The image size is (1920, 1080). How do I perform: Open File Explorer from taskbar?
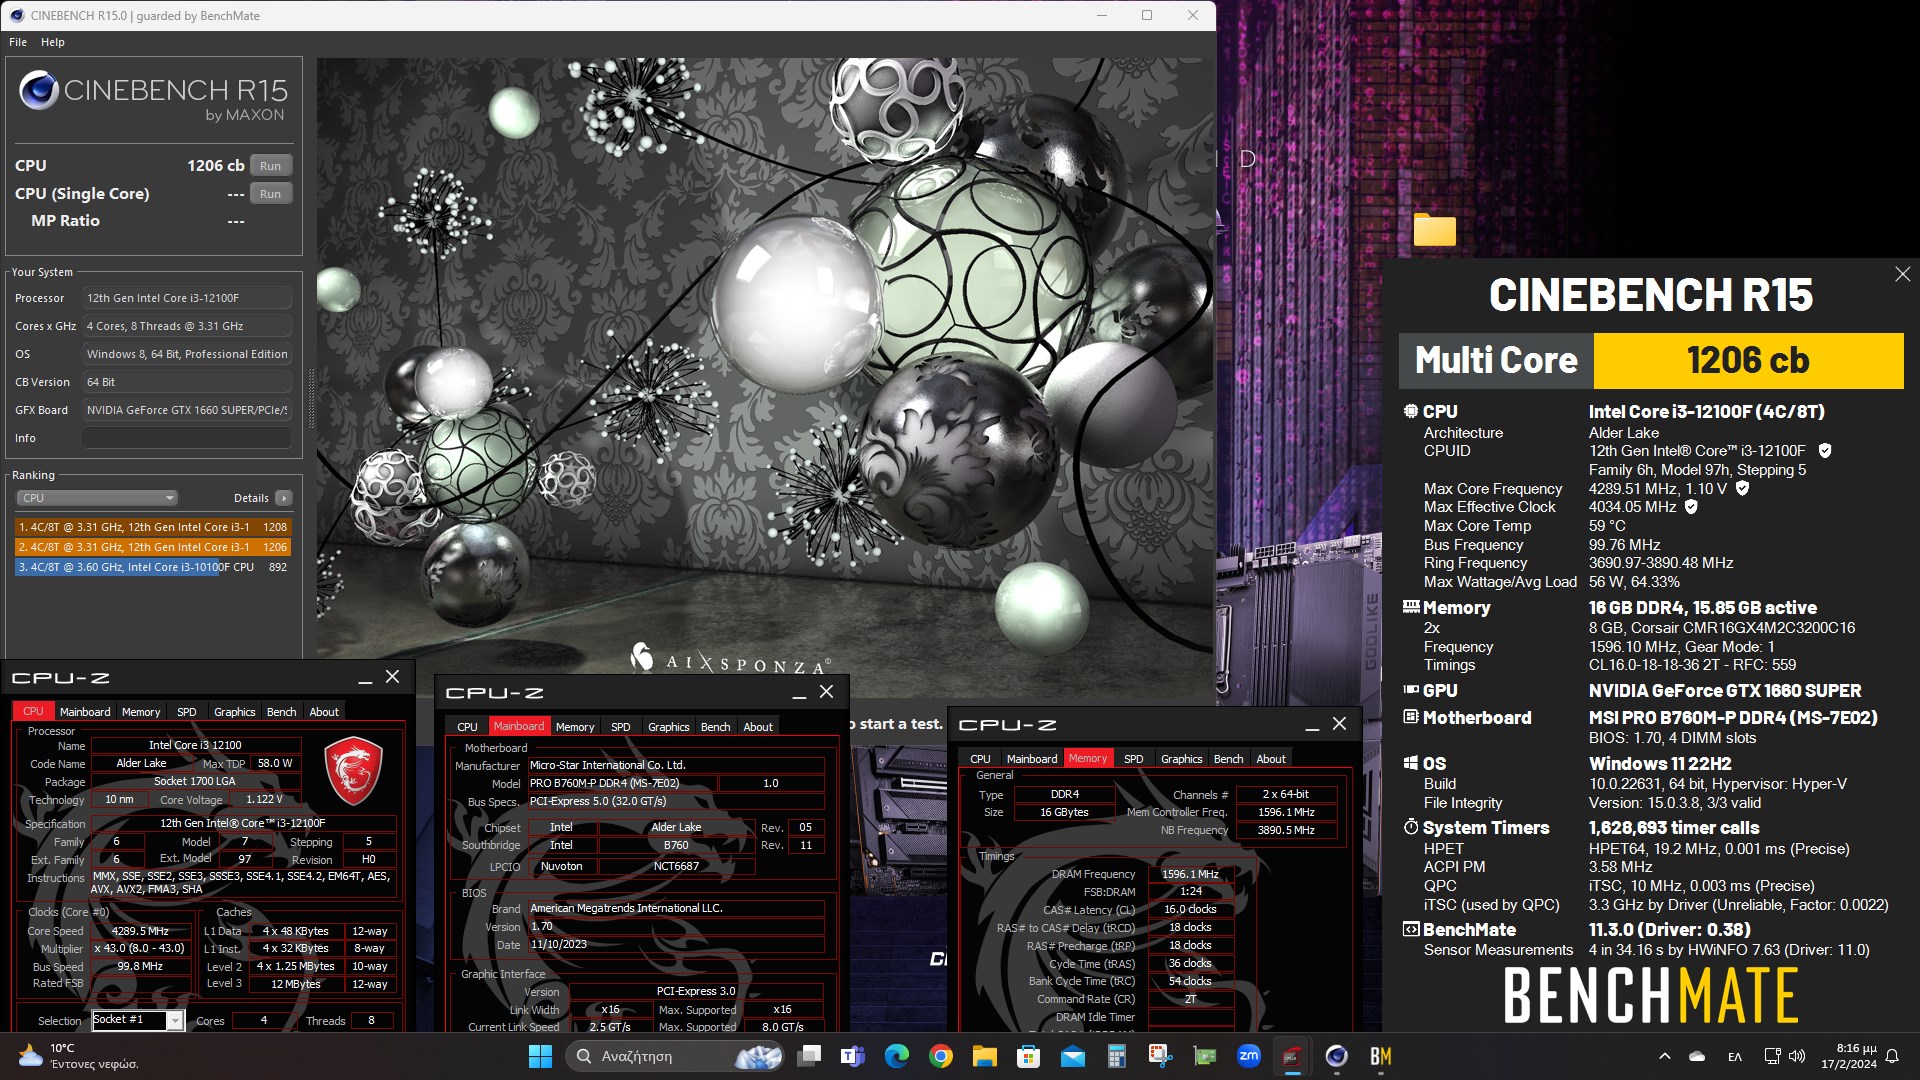[x=985, y=1056]
